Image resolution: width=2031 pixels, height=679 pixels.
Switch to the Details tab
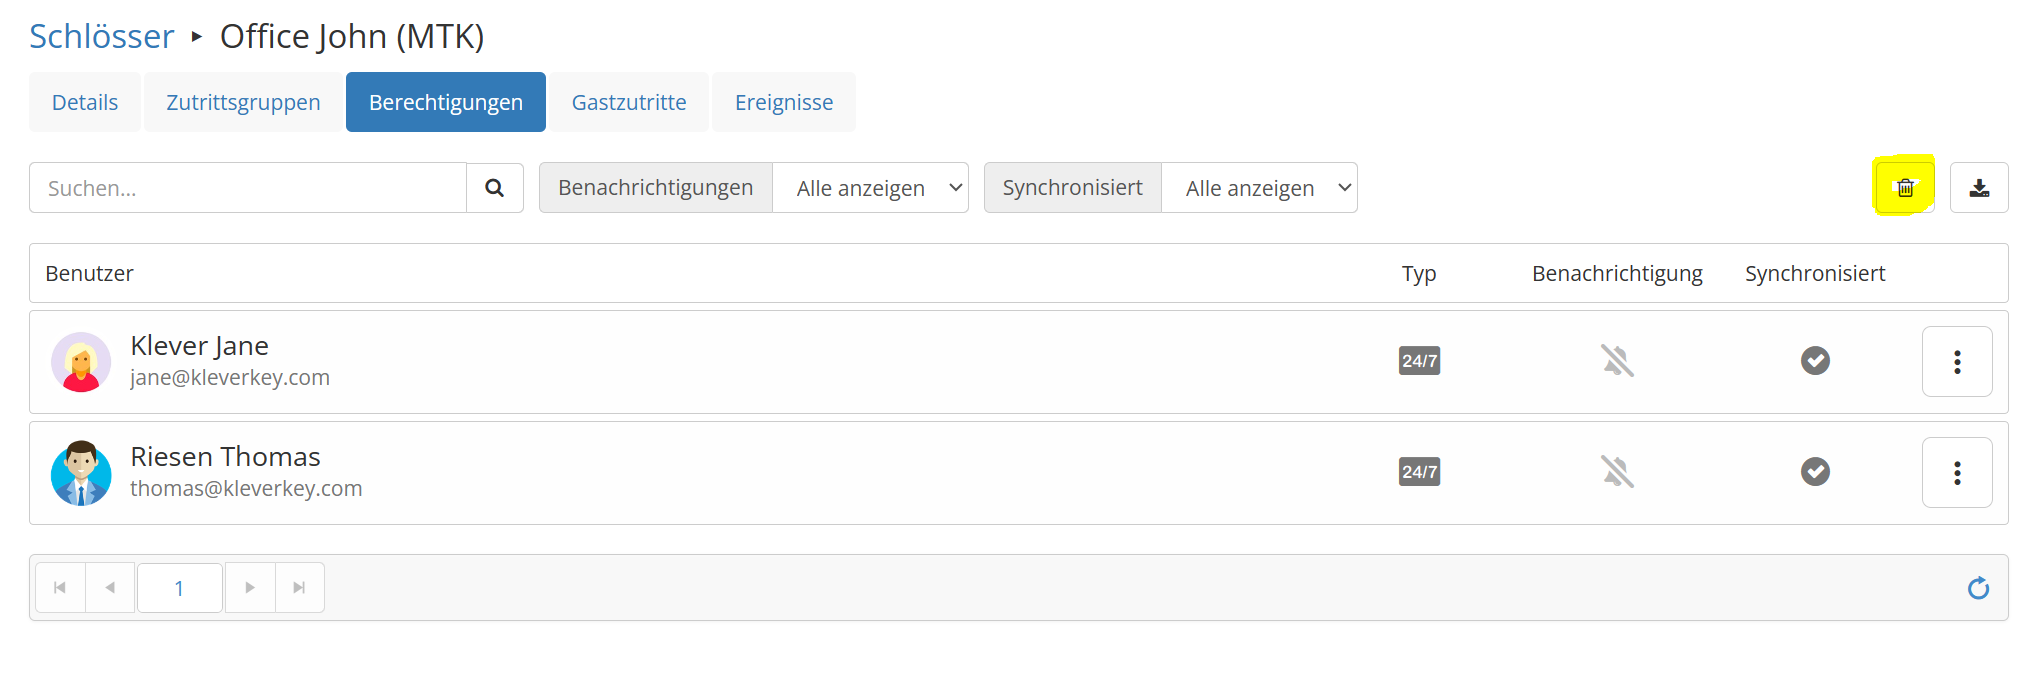point(85,102)
